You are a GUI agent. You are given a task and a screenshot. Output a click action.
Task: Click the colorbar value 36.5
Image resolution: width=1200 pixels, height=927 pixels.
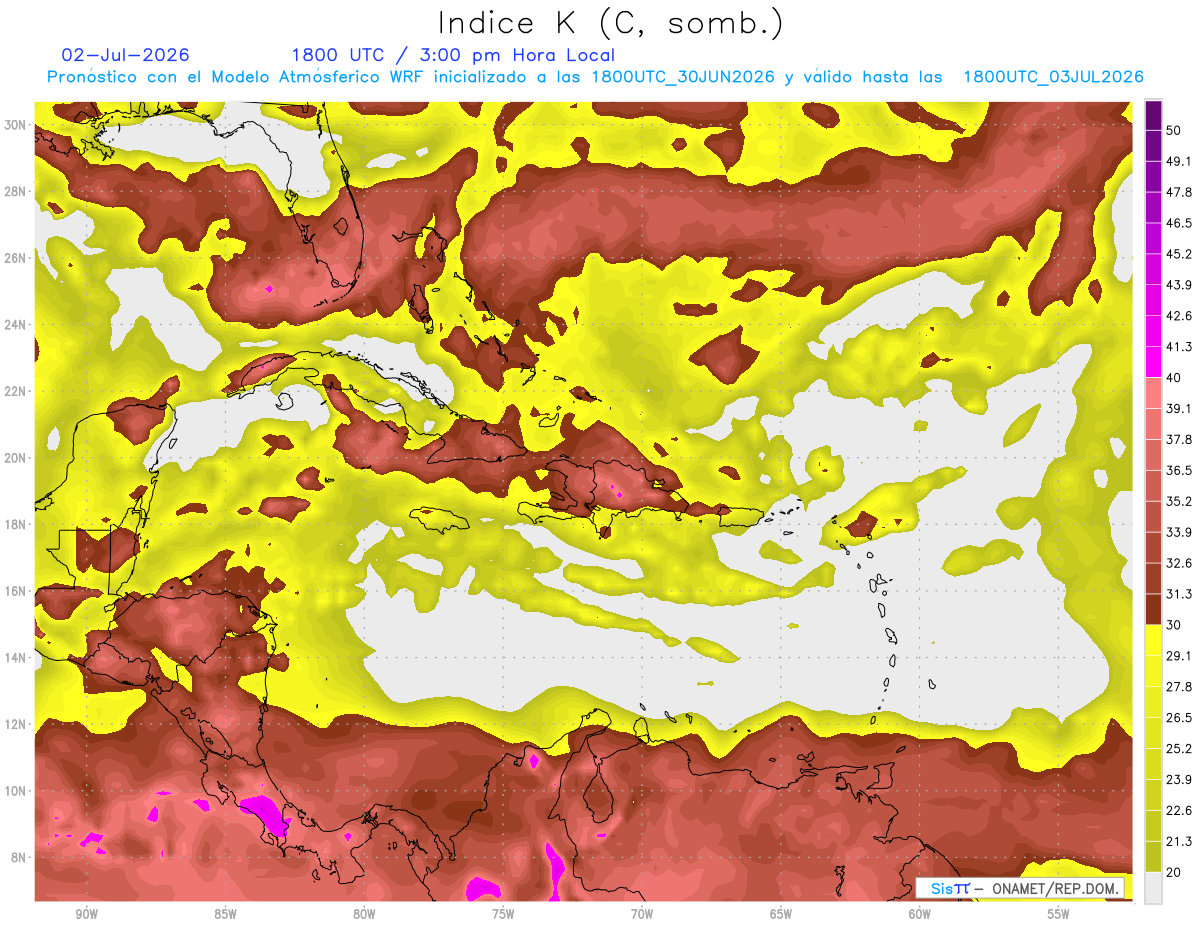pos(1179,470)
